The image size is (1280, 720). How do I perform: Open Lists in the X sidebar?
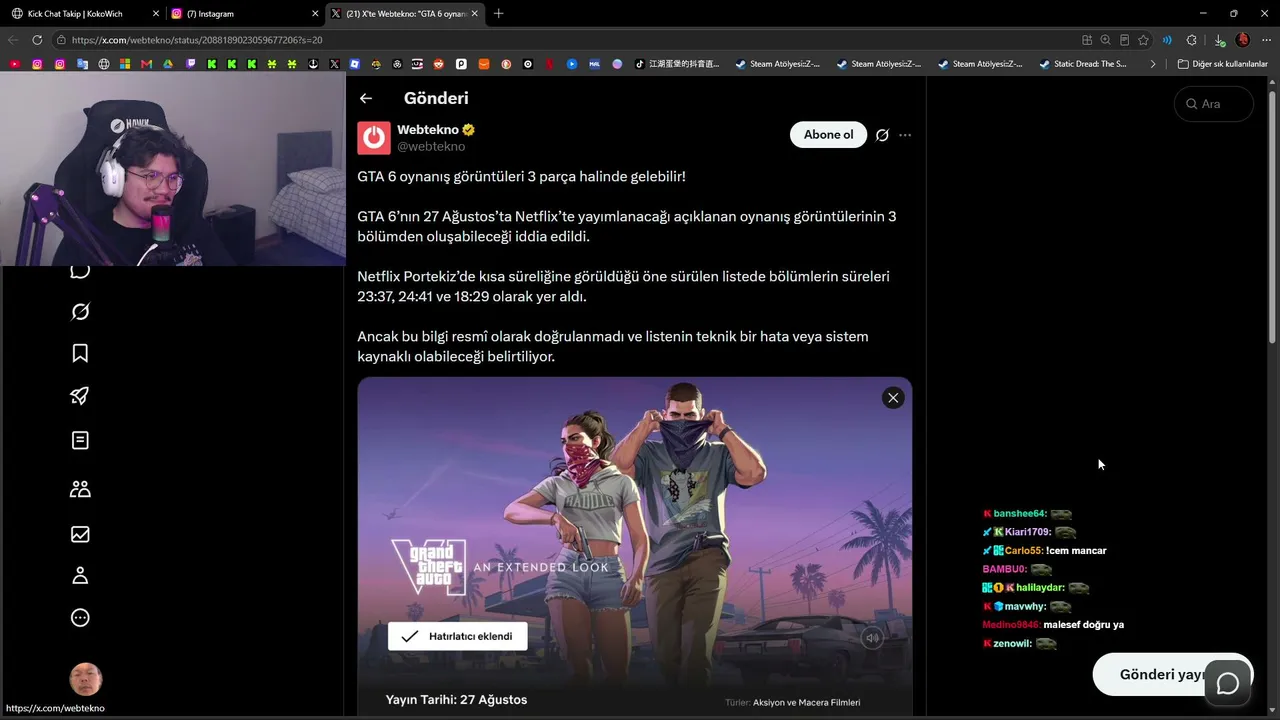click(x=81, y=440)
